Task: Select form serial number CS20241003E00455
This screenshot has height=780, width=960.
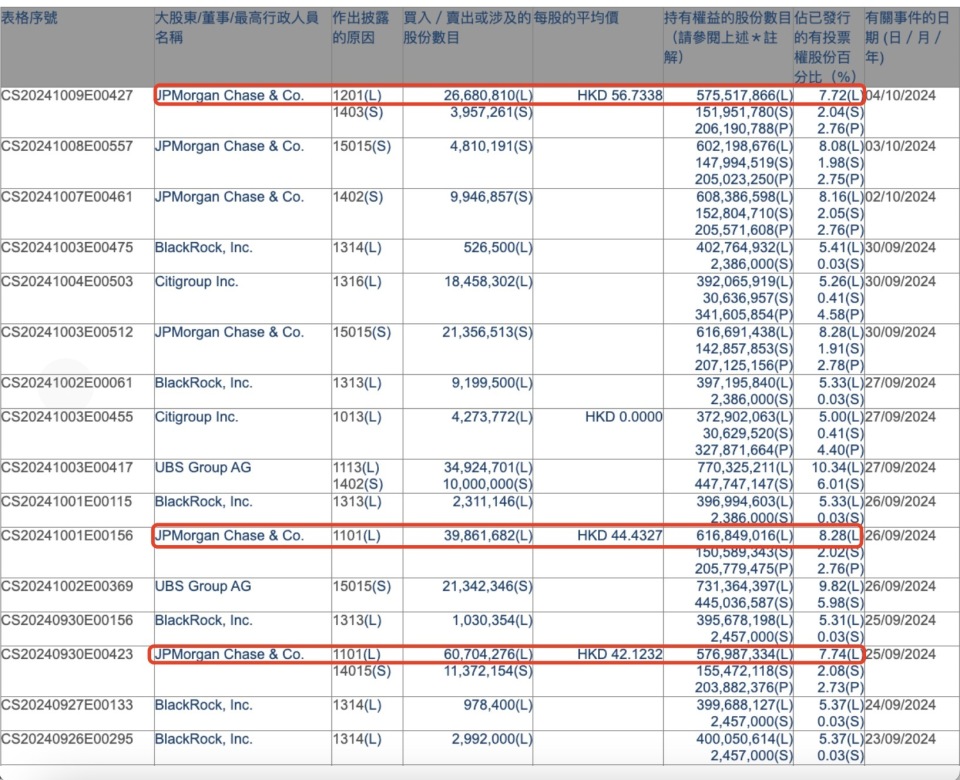Action: [x=67, y=417]
